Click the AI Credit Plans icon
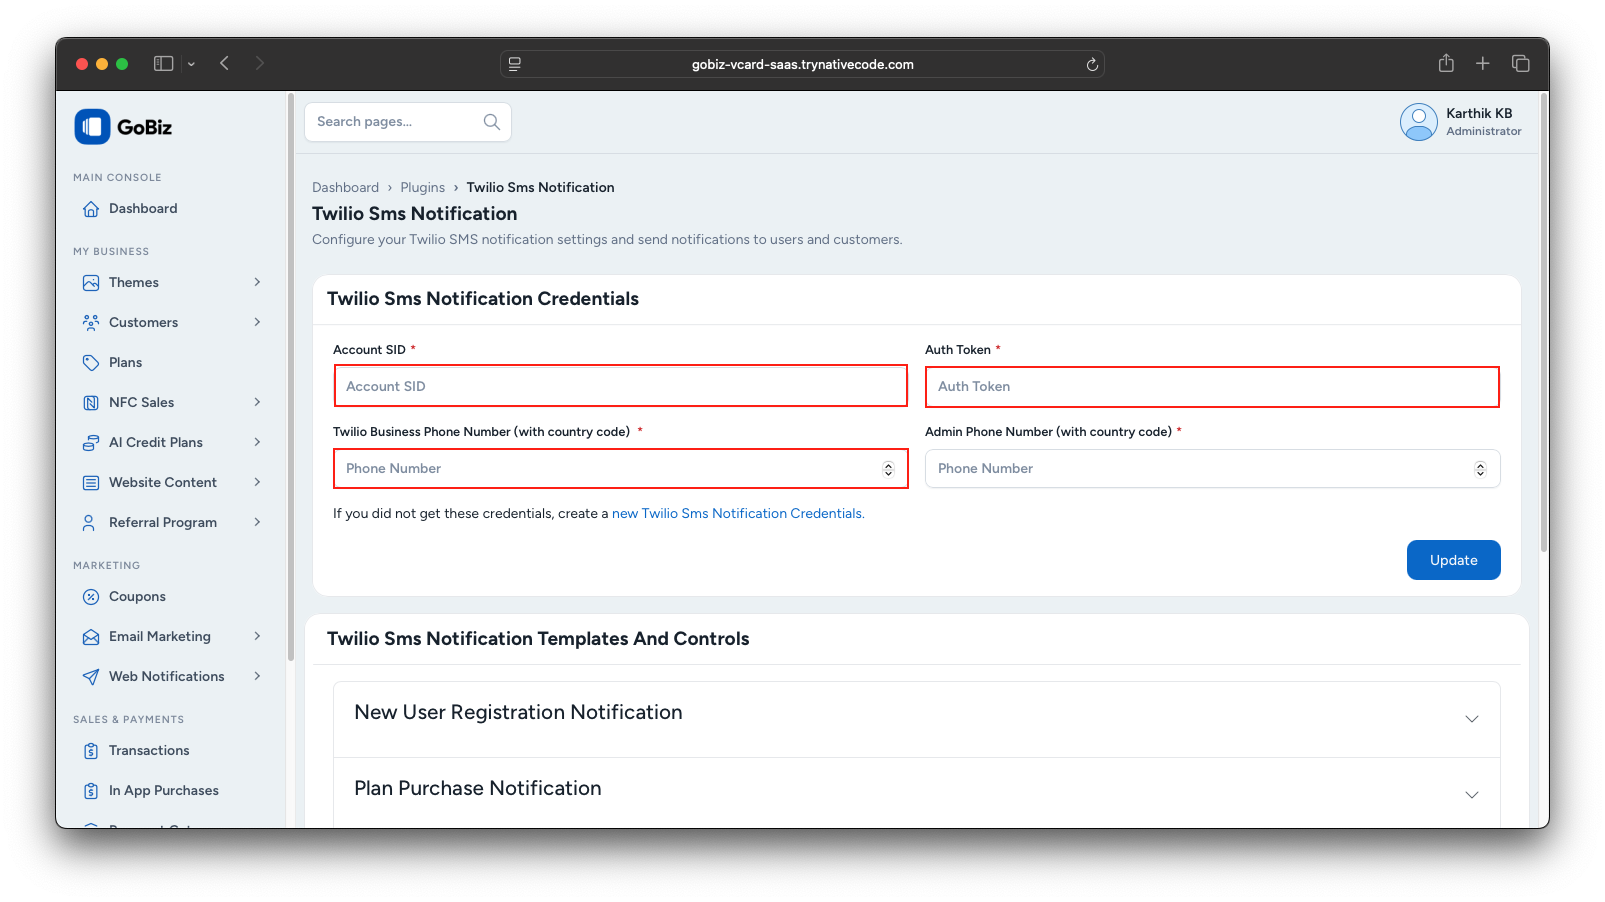 pyautogui.click(x=91, y=443)
